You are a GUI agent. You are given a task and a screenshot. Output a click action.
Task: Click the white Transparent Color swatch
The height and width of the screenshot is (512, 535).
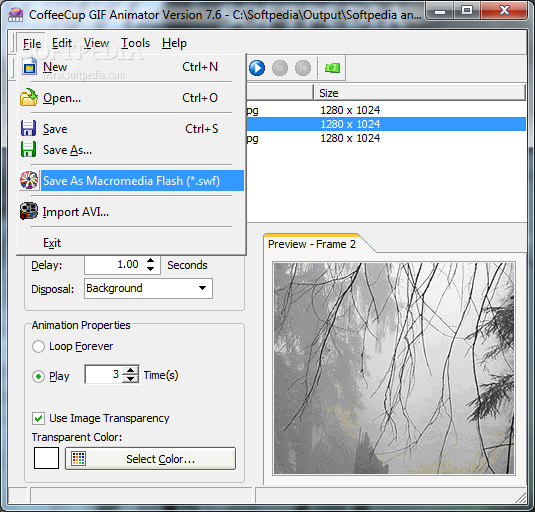click(x=46, y=458)
